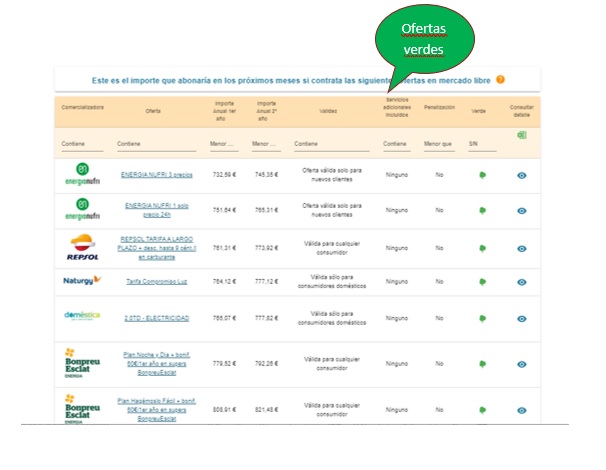Click Válida para cualquier consumidor in Repsol row
The image size is (606, 470).
coord(332,248)
